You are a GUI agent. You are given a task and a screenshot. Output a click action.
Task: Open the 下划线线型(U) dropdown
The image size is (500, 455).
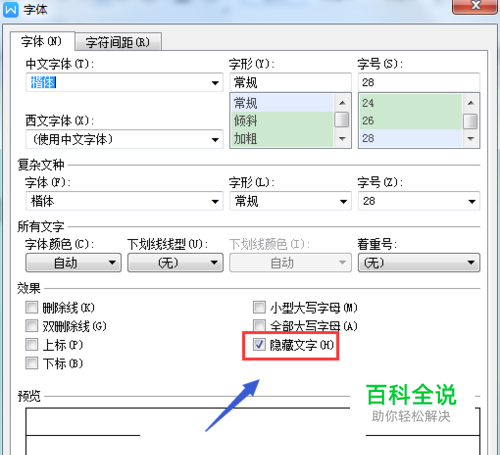[175, 263]
